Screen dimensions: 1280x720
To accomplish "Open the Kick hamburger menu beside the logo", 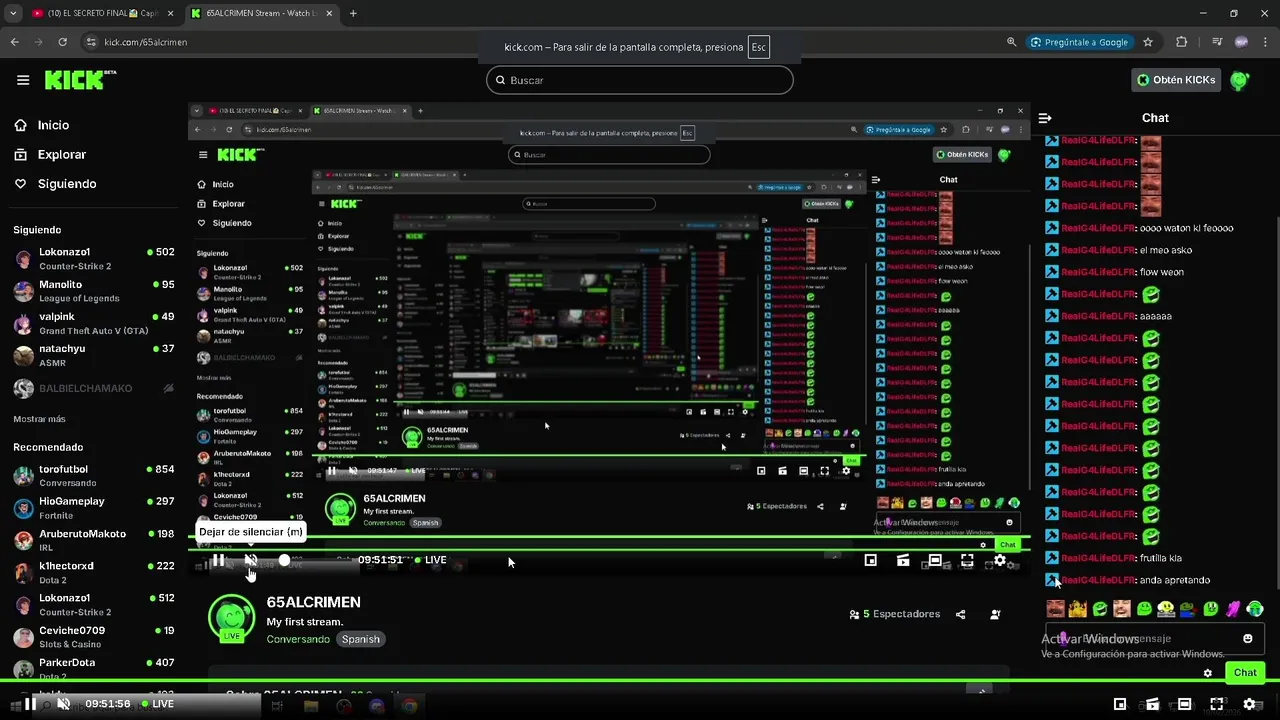I will pyautogui.click(x=23, y=80).
